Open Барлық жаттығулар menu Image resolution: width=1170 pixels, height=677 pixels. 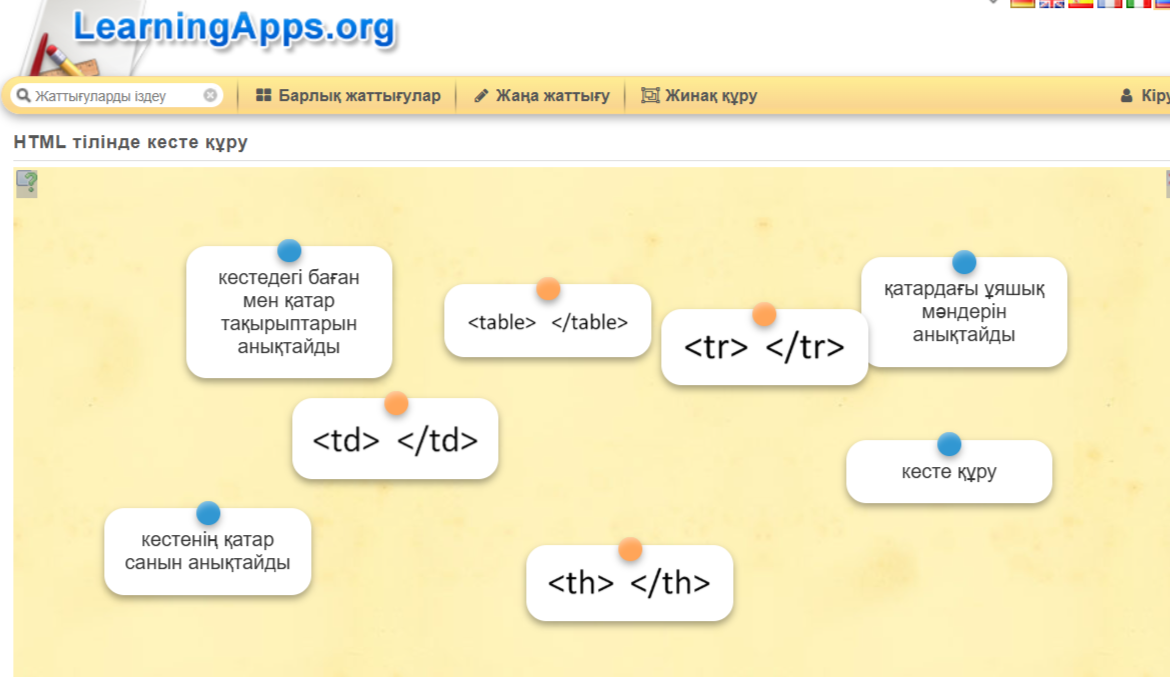tap(348, 96)
